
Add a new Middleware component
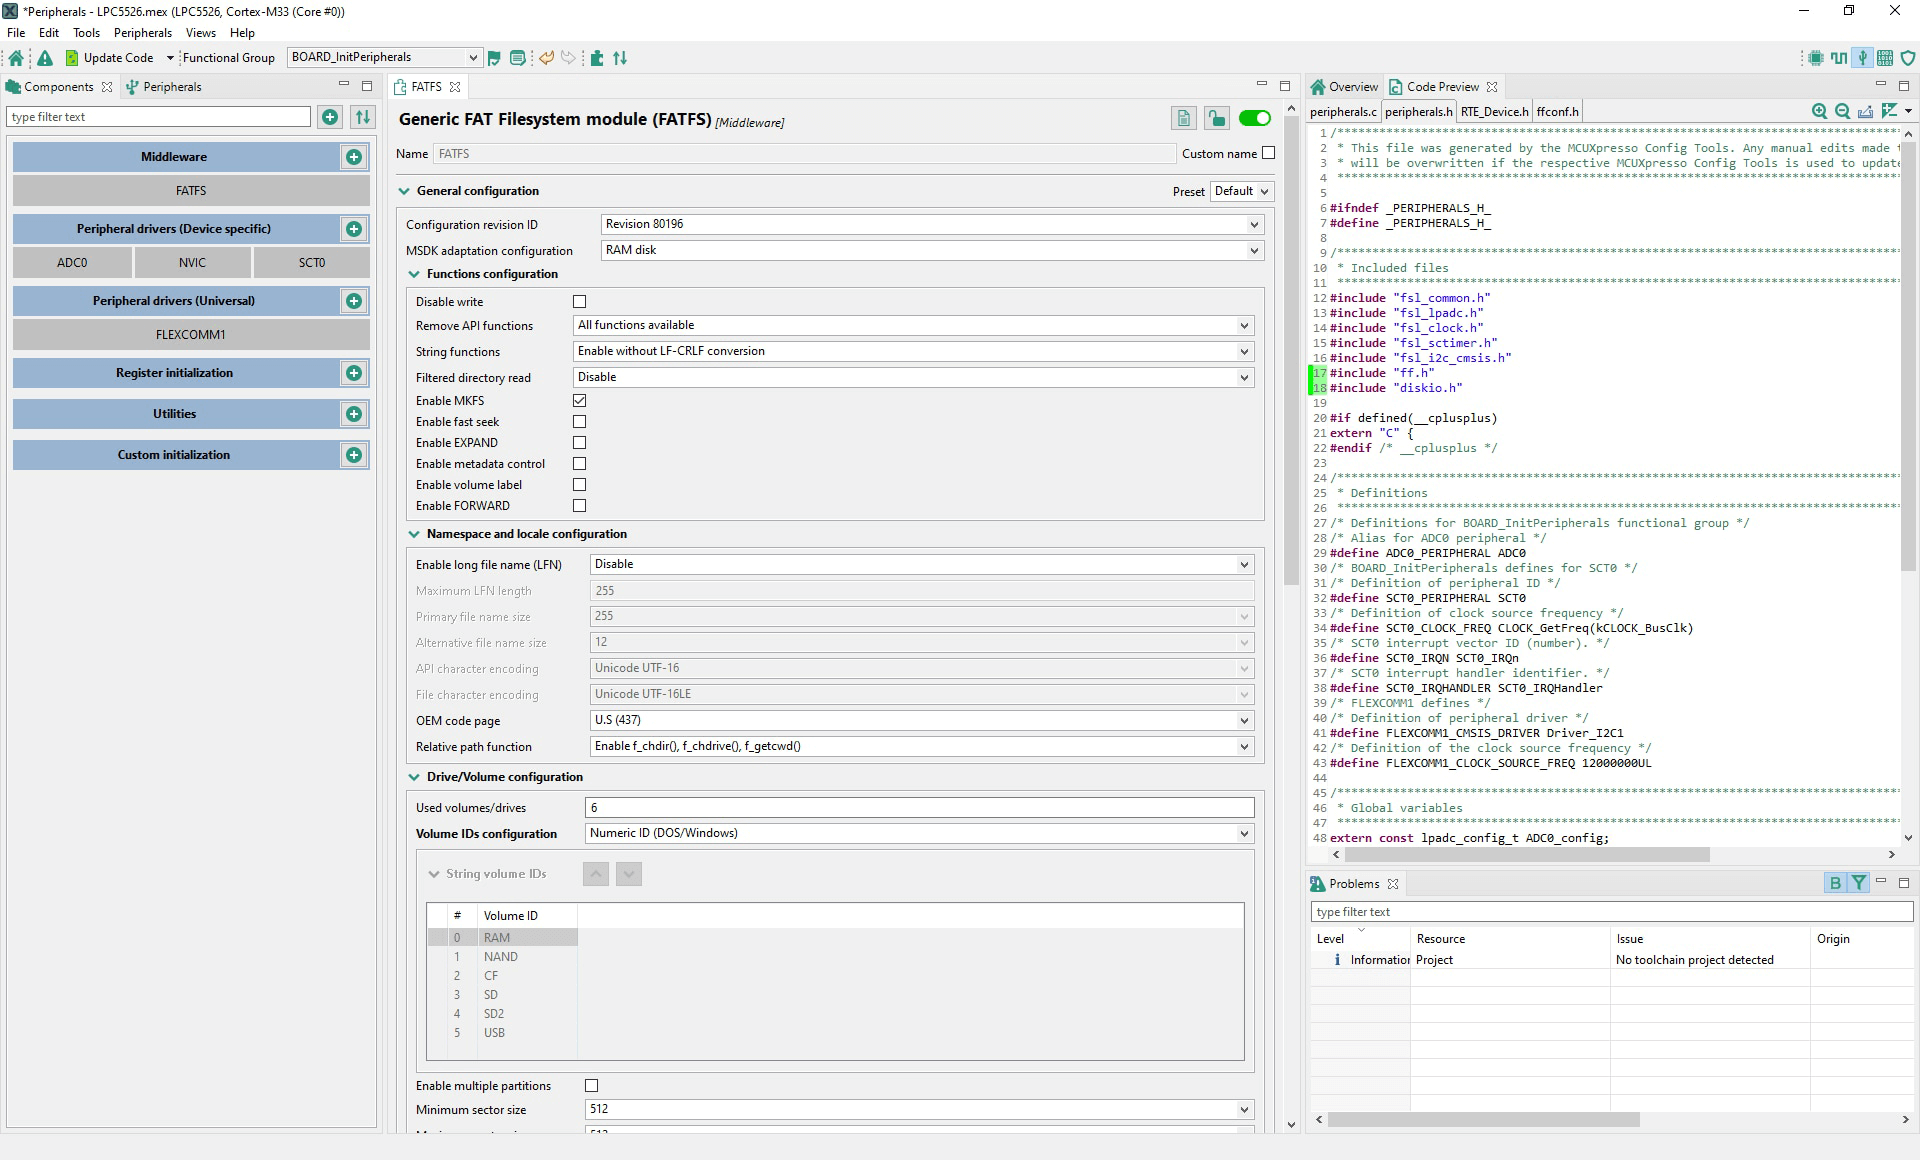(354, 157)
